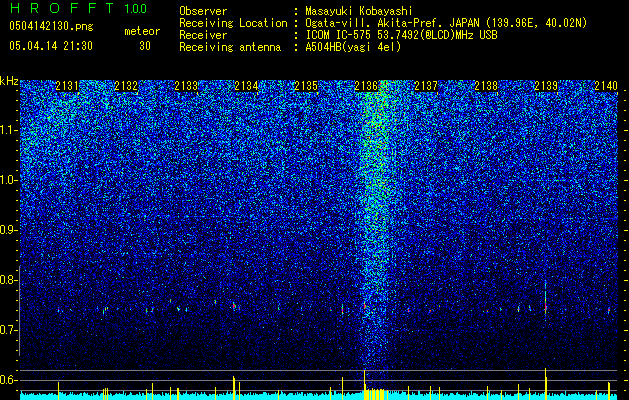Click the HROFFT 1.0.0 title text
The height and width of the screenshot is (400, 629).
click(78, 8)
